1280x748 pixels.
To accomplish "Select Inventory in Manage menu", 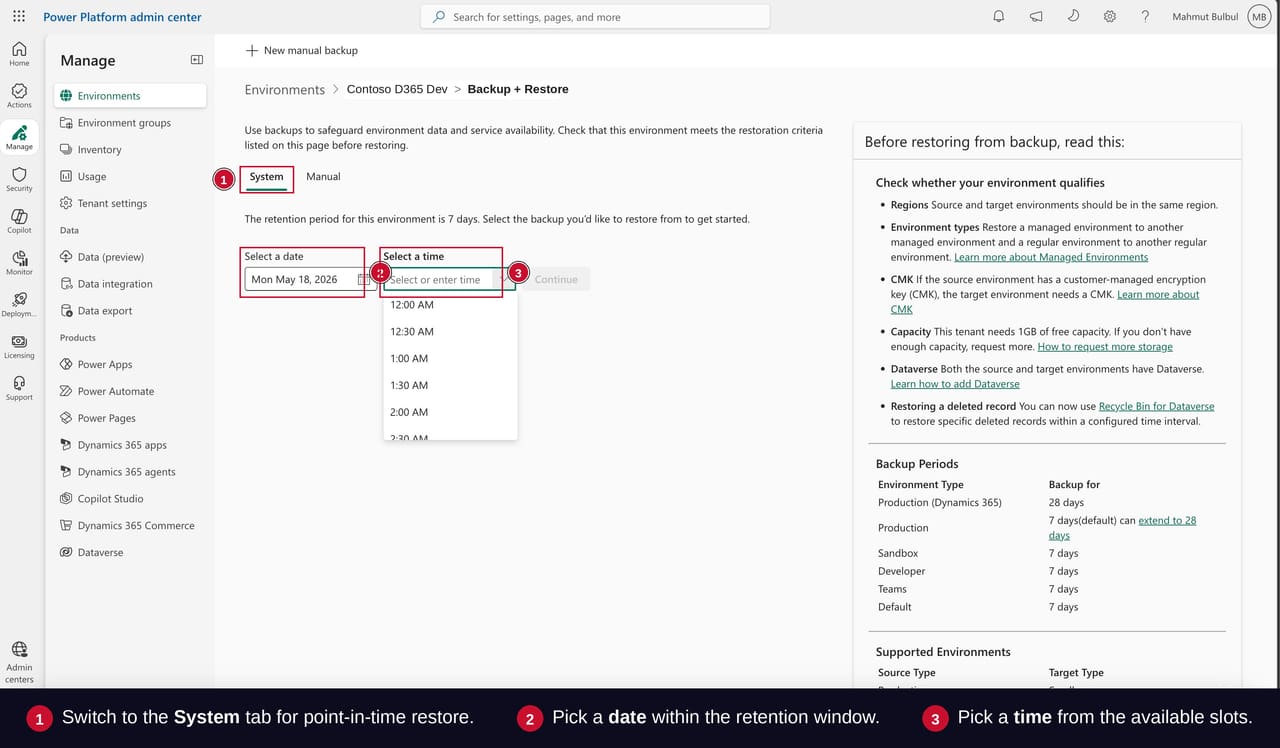I will point(130,150).
